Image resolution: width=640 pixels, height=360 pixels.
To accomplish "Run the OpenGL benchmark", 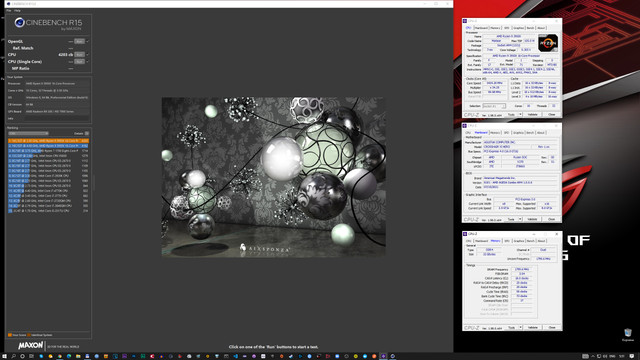I will pos(80,41).
